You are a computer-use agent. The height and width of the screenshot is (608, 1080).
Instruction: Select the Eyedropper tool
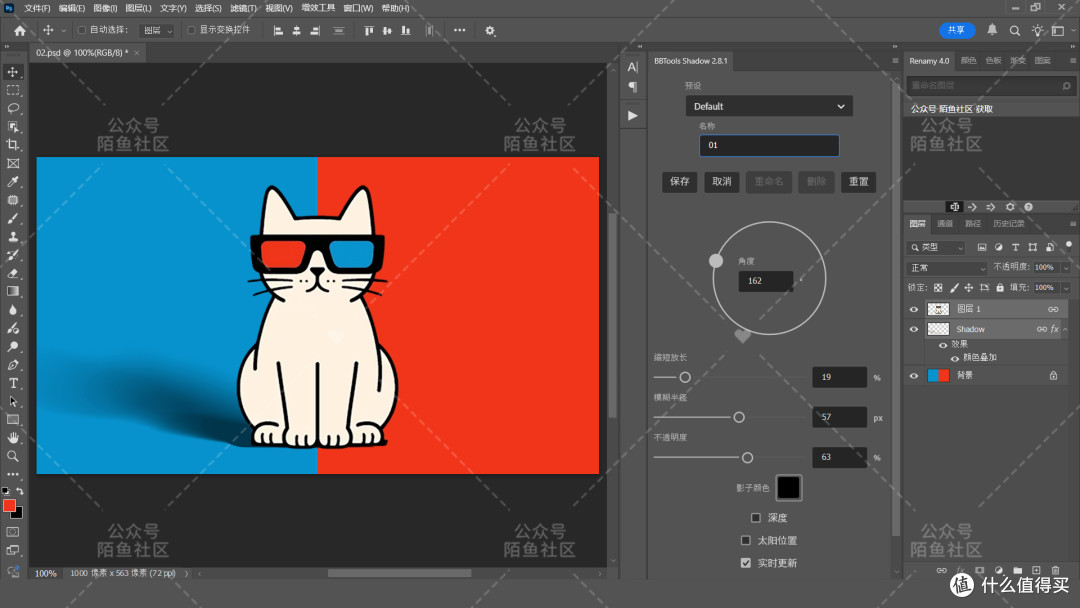click(13, 182)
